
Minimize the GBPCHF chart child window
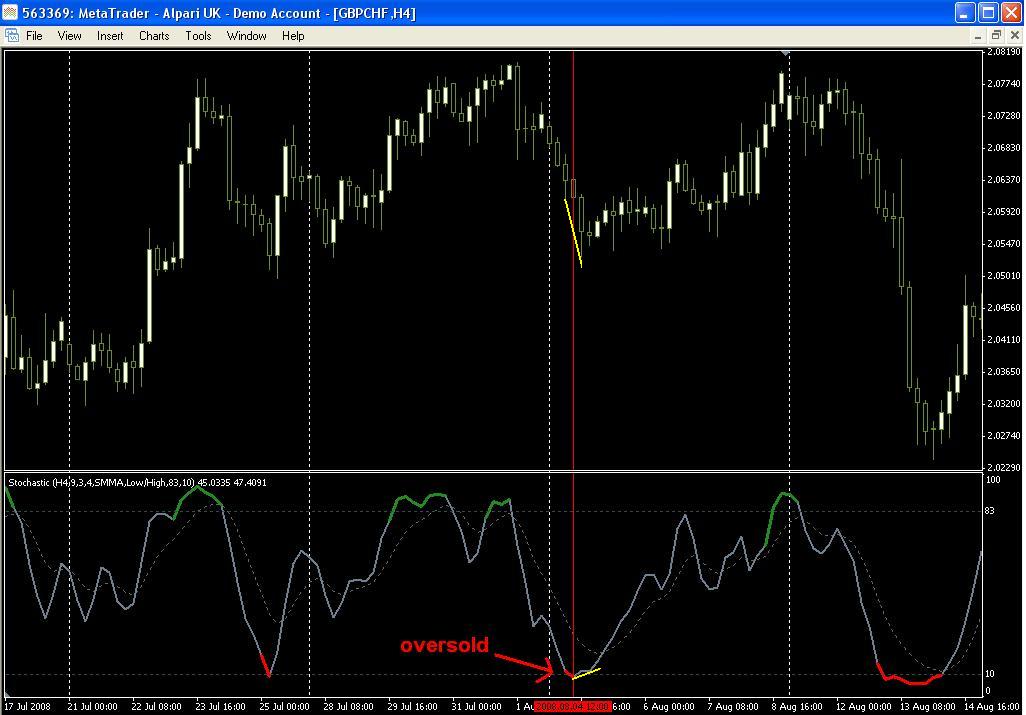[978, 35]
